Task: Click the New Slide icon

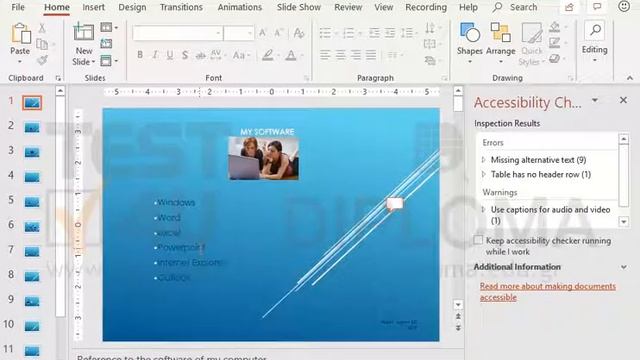Action: [84, 33]
